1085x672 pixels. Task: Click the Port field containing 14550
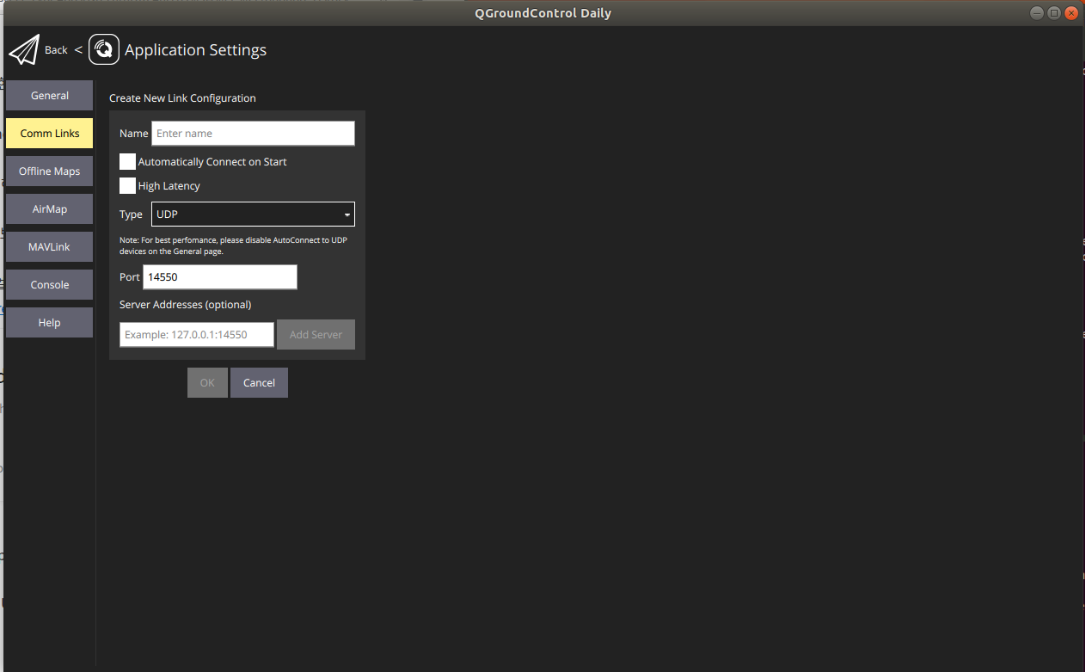point(220,277)
